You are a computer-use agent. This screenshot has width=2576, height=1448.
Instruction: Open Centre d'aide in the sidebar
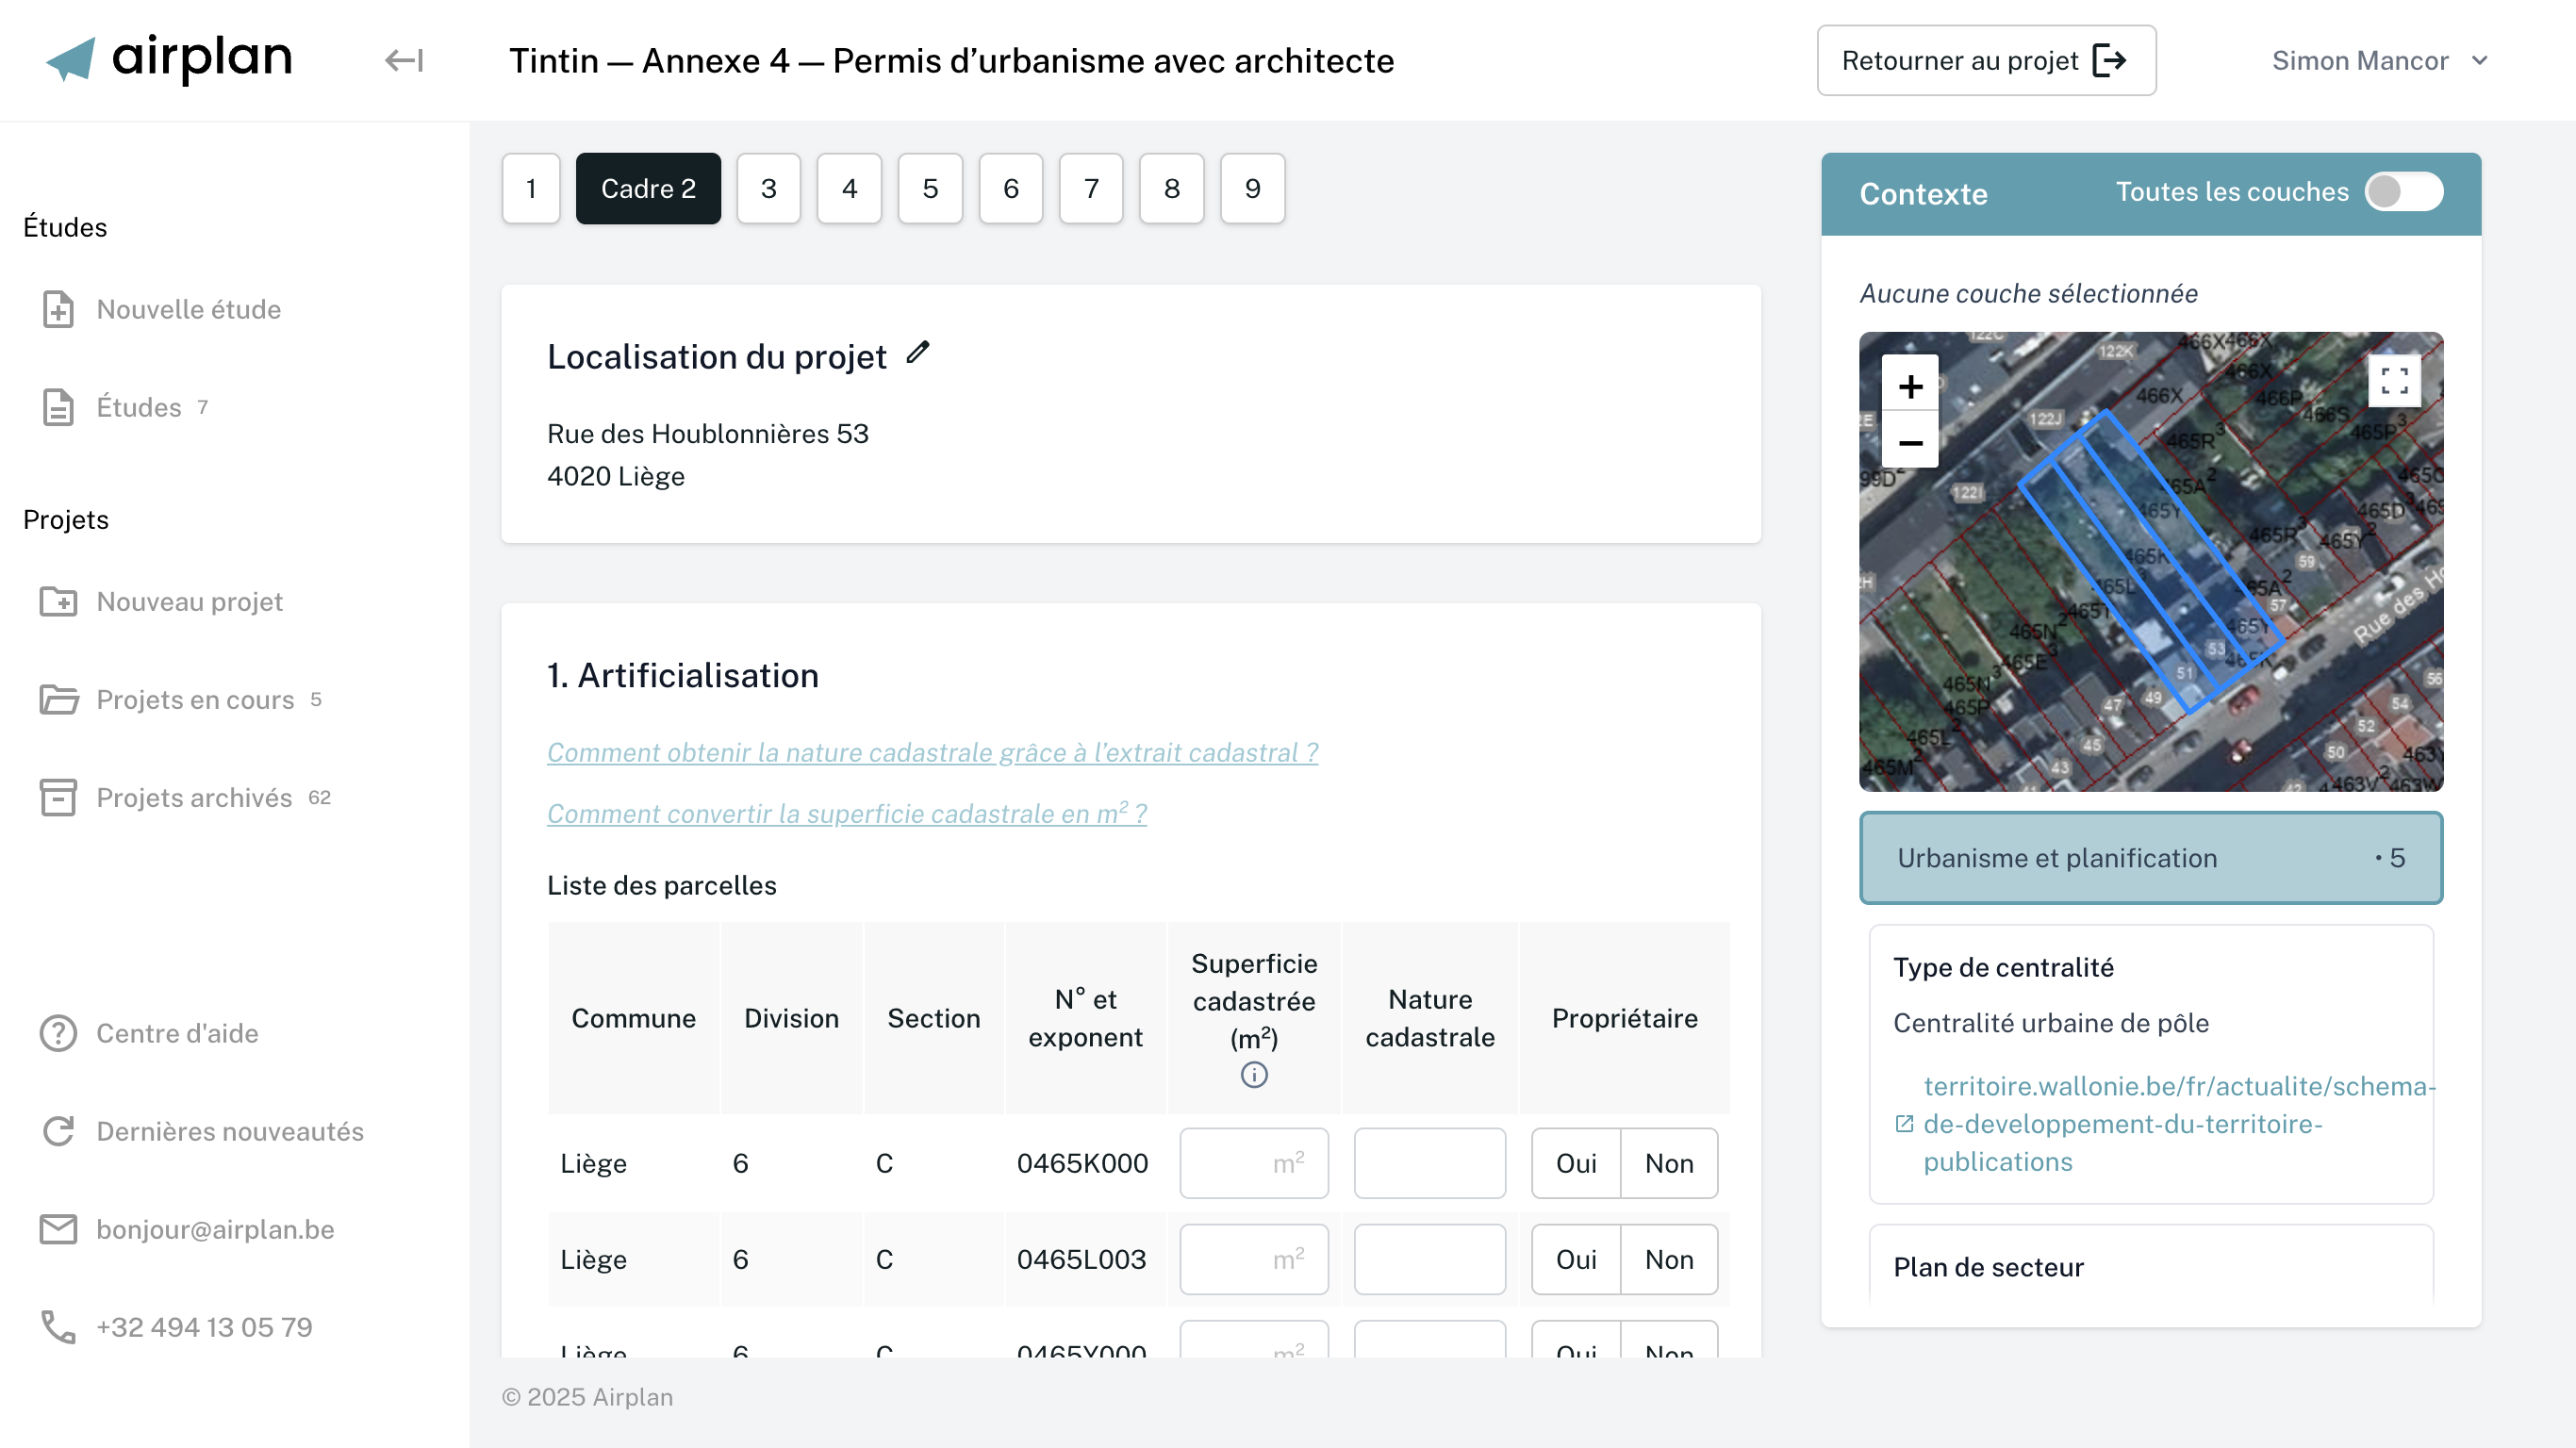coord(177,1033)
